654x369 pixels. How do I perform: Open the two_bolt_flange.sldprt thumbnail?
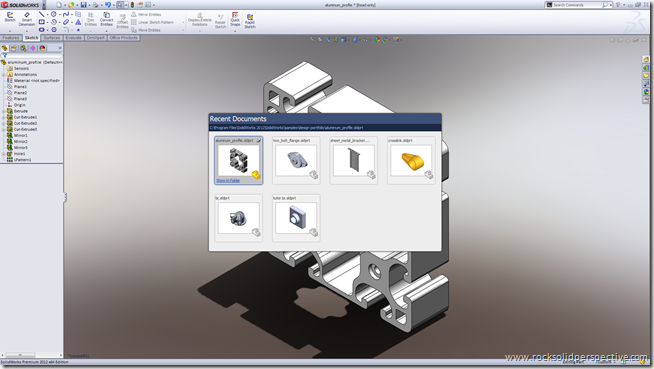pos(296,161)
